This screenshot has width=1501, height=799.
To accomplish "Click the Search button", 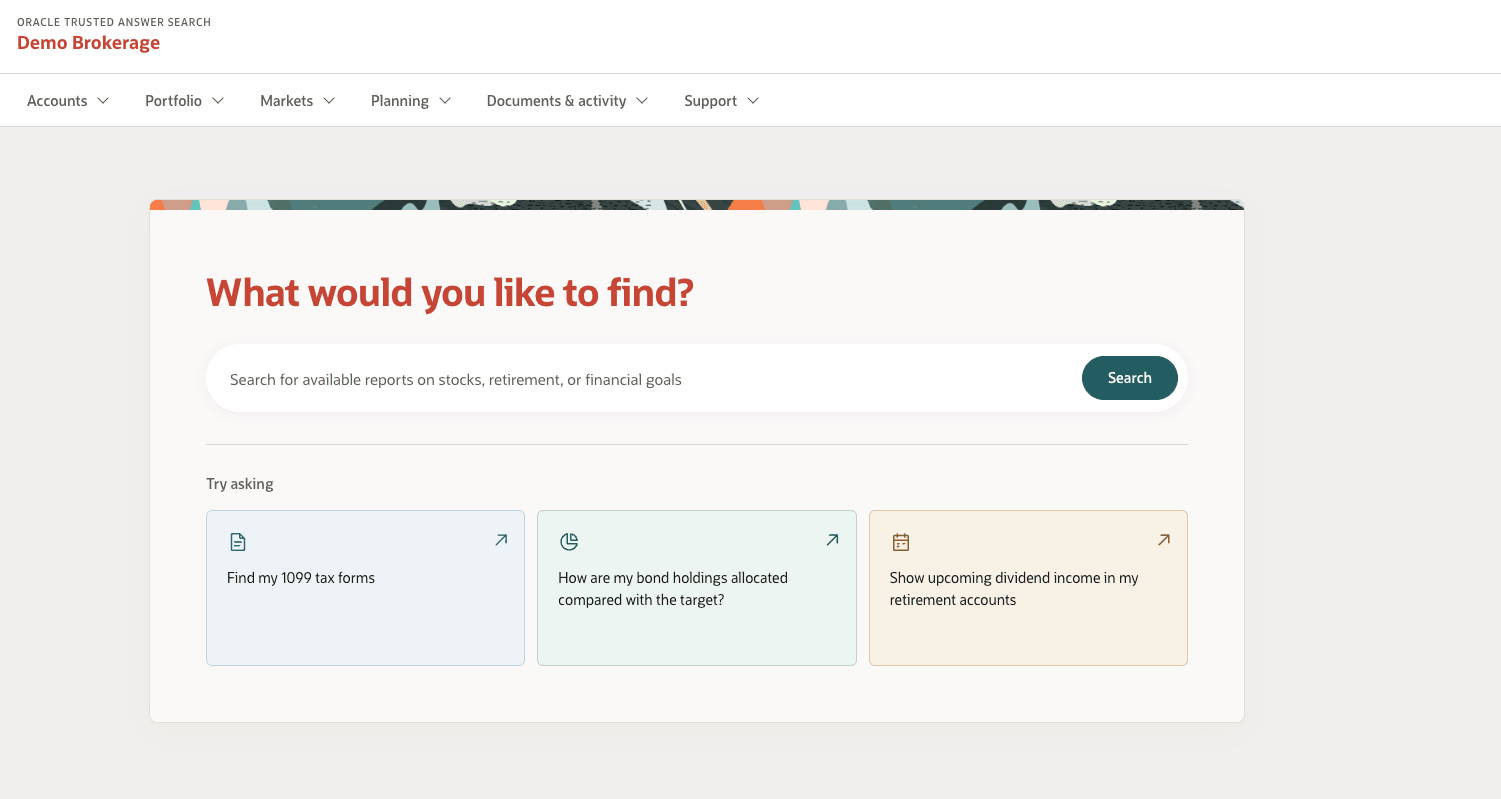I will [x=1130, y=378].
